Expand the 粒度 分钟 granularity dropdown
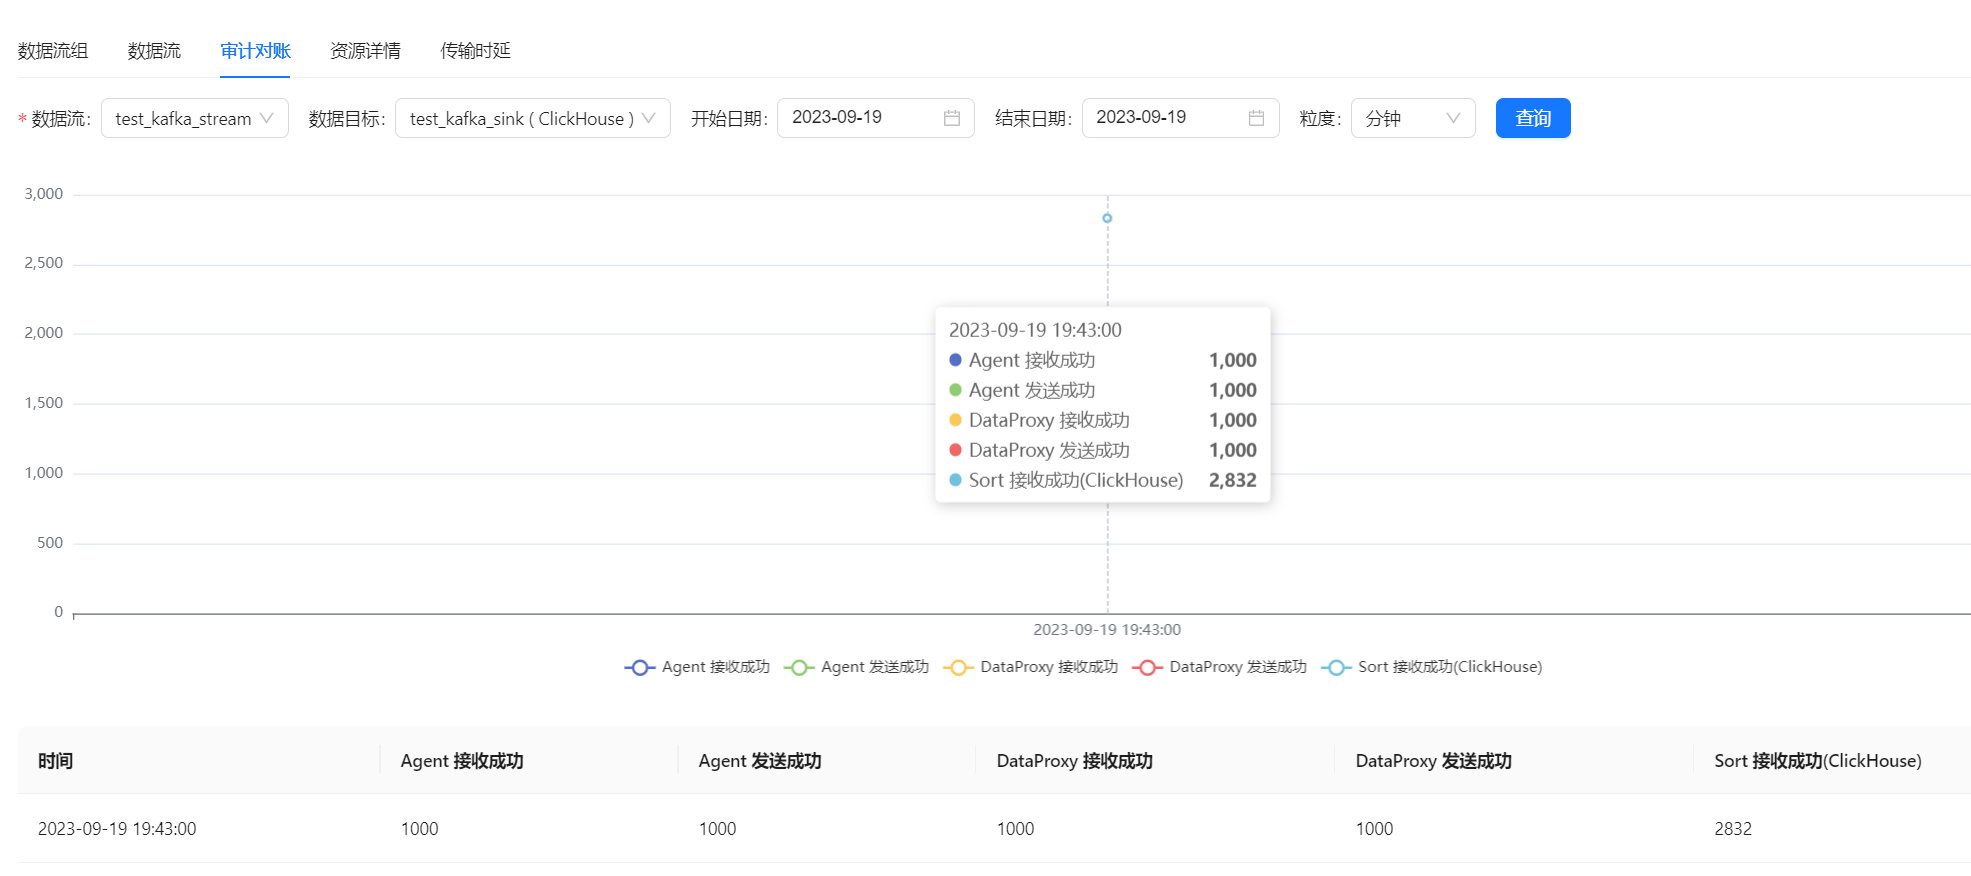1971x876 pixels. click(x=1412, y=118)
